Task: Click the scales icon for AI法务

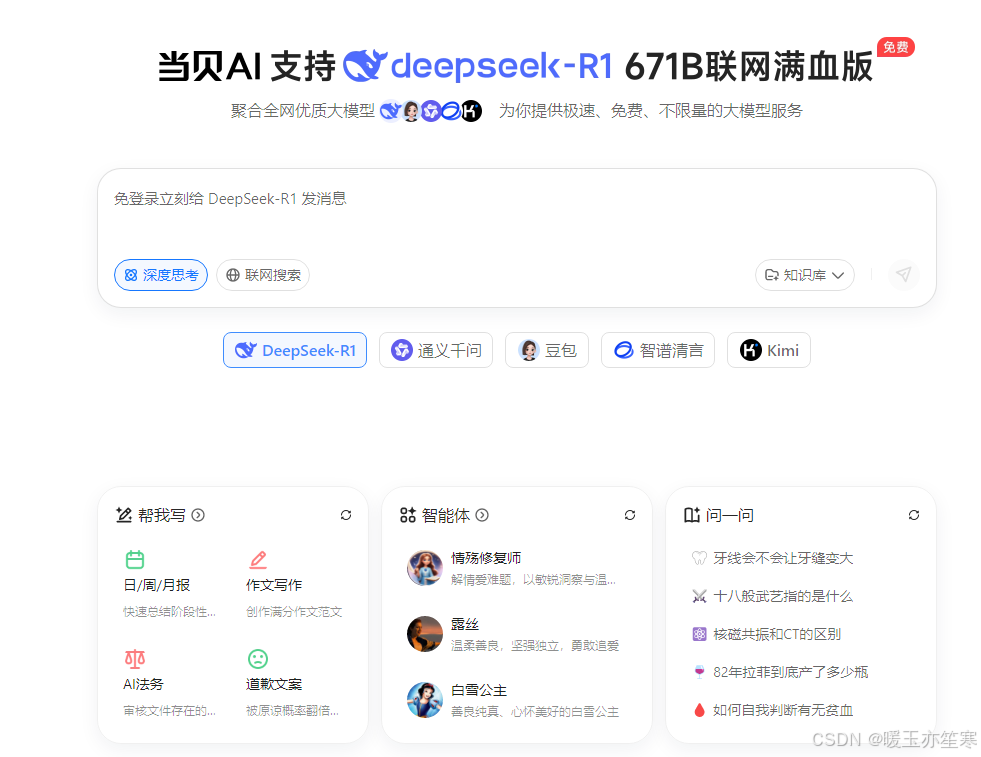Action: 135,658
